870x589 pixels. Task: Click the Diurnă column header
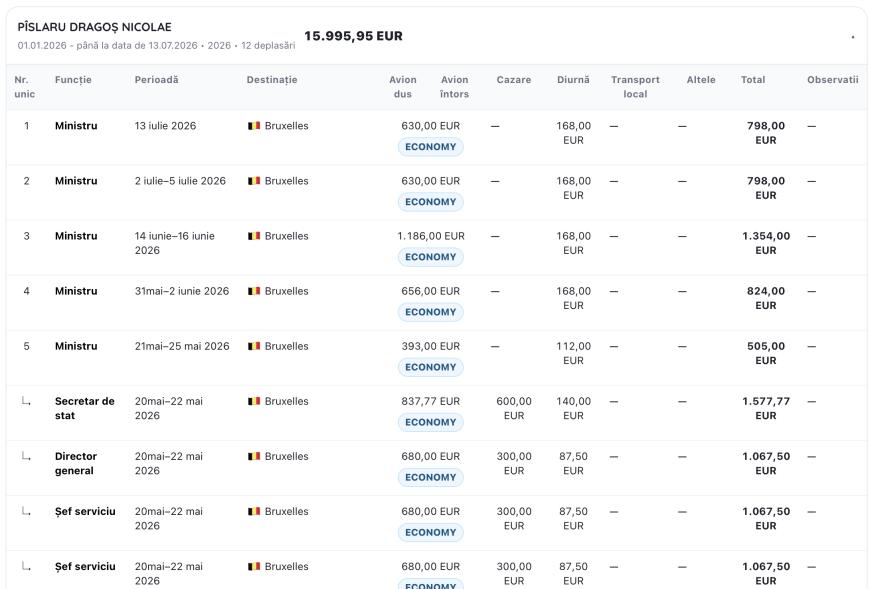[x=573, y=80]
